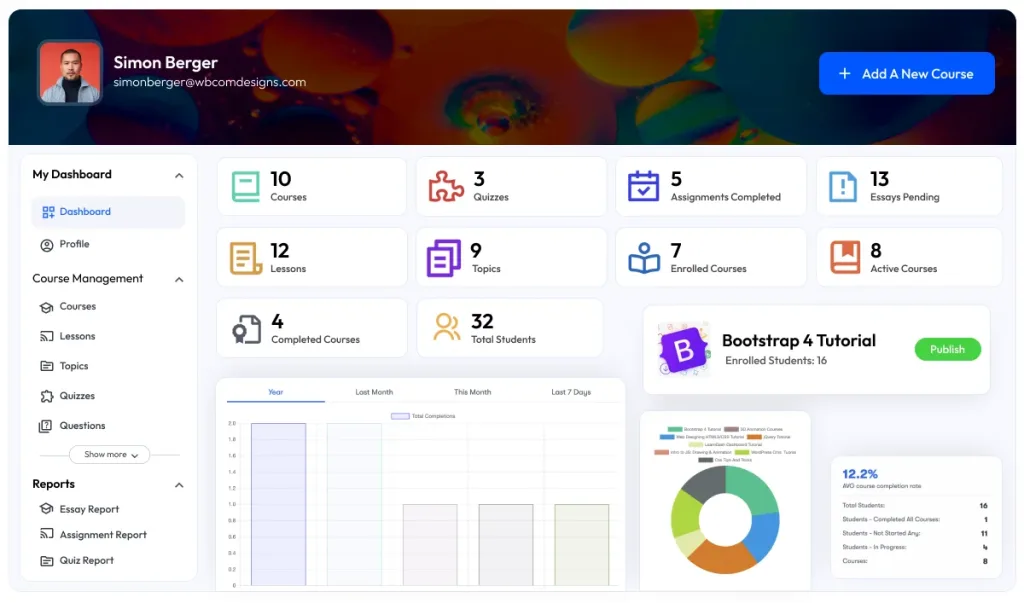
Task: Click Simon Berger's profile photo
Action: 70,73
